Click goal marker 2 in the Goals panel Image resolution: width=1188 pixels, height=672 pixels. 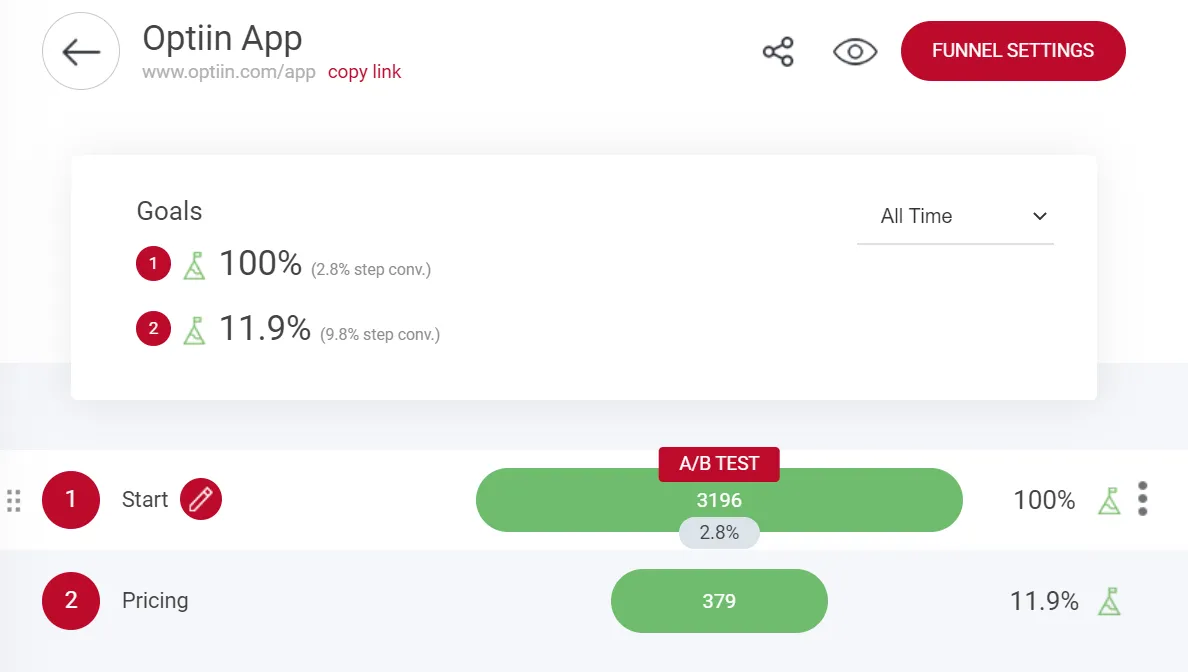coord(152,328)
